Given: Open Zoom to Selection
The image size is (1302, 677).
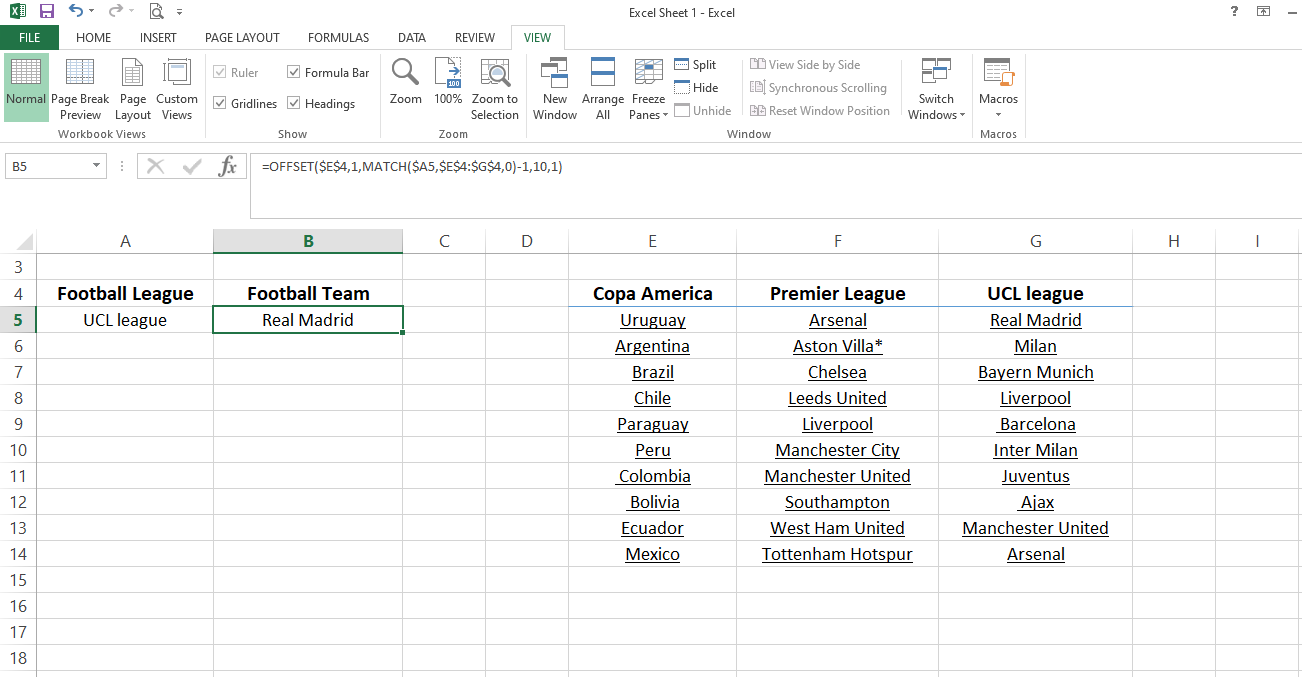Looking at the screenshot, I should click(495, 88).
